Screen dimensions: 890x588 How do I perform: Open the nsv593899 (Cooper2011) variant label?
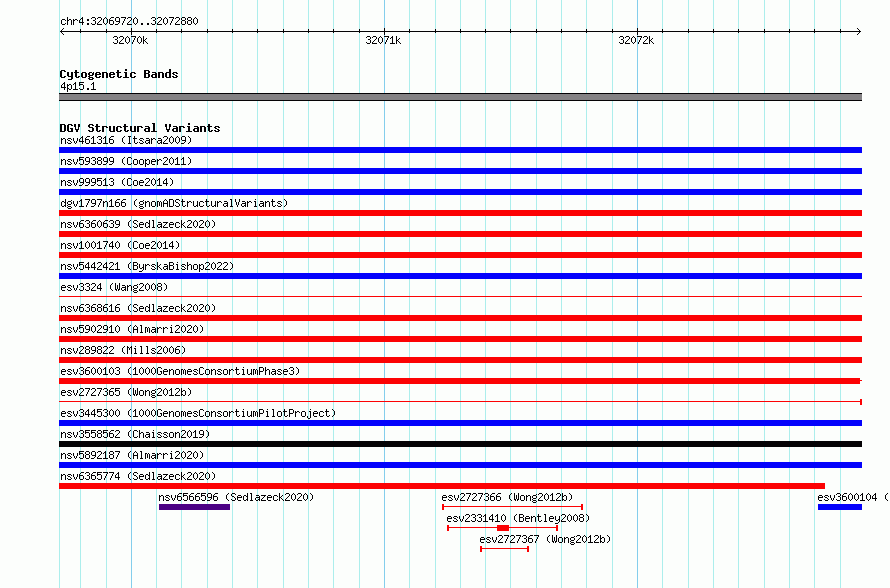(126, 161)
